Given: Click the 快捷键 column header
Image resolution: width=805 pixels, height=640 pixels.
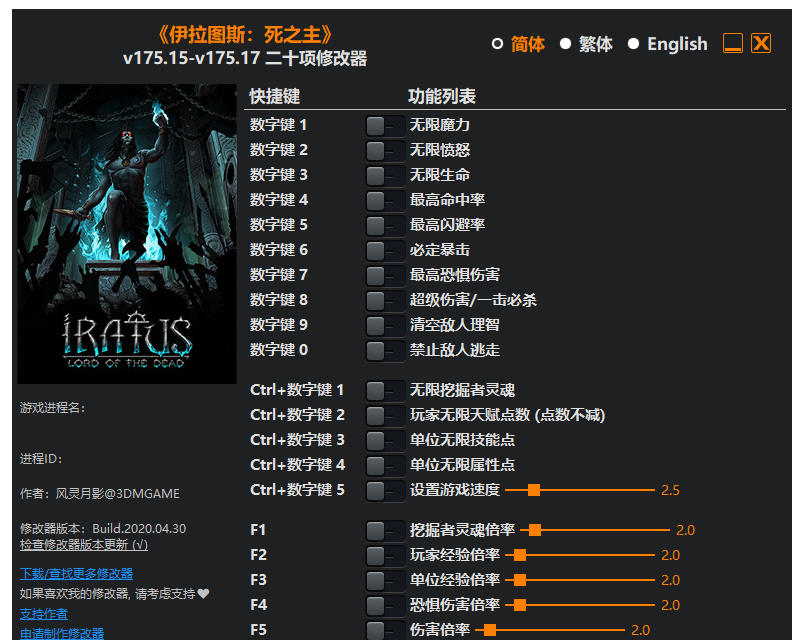Looking at the screenshot, I should tap(275, 96).
